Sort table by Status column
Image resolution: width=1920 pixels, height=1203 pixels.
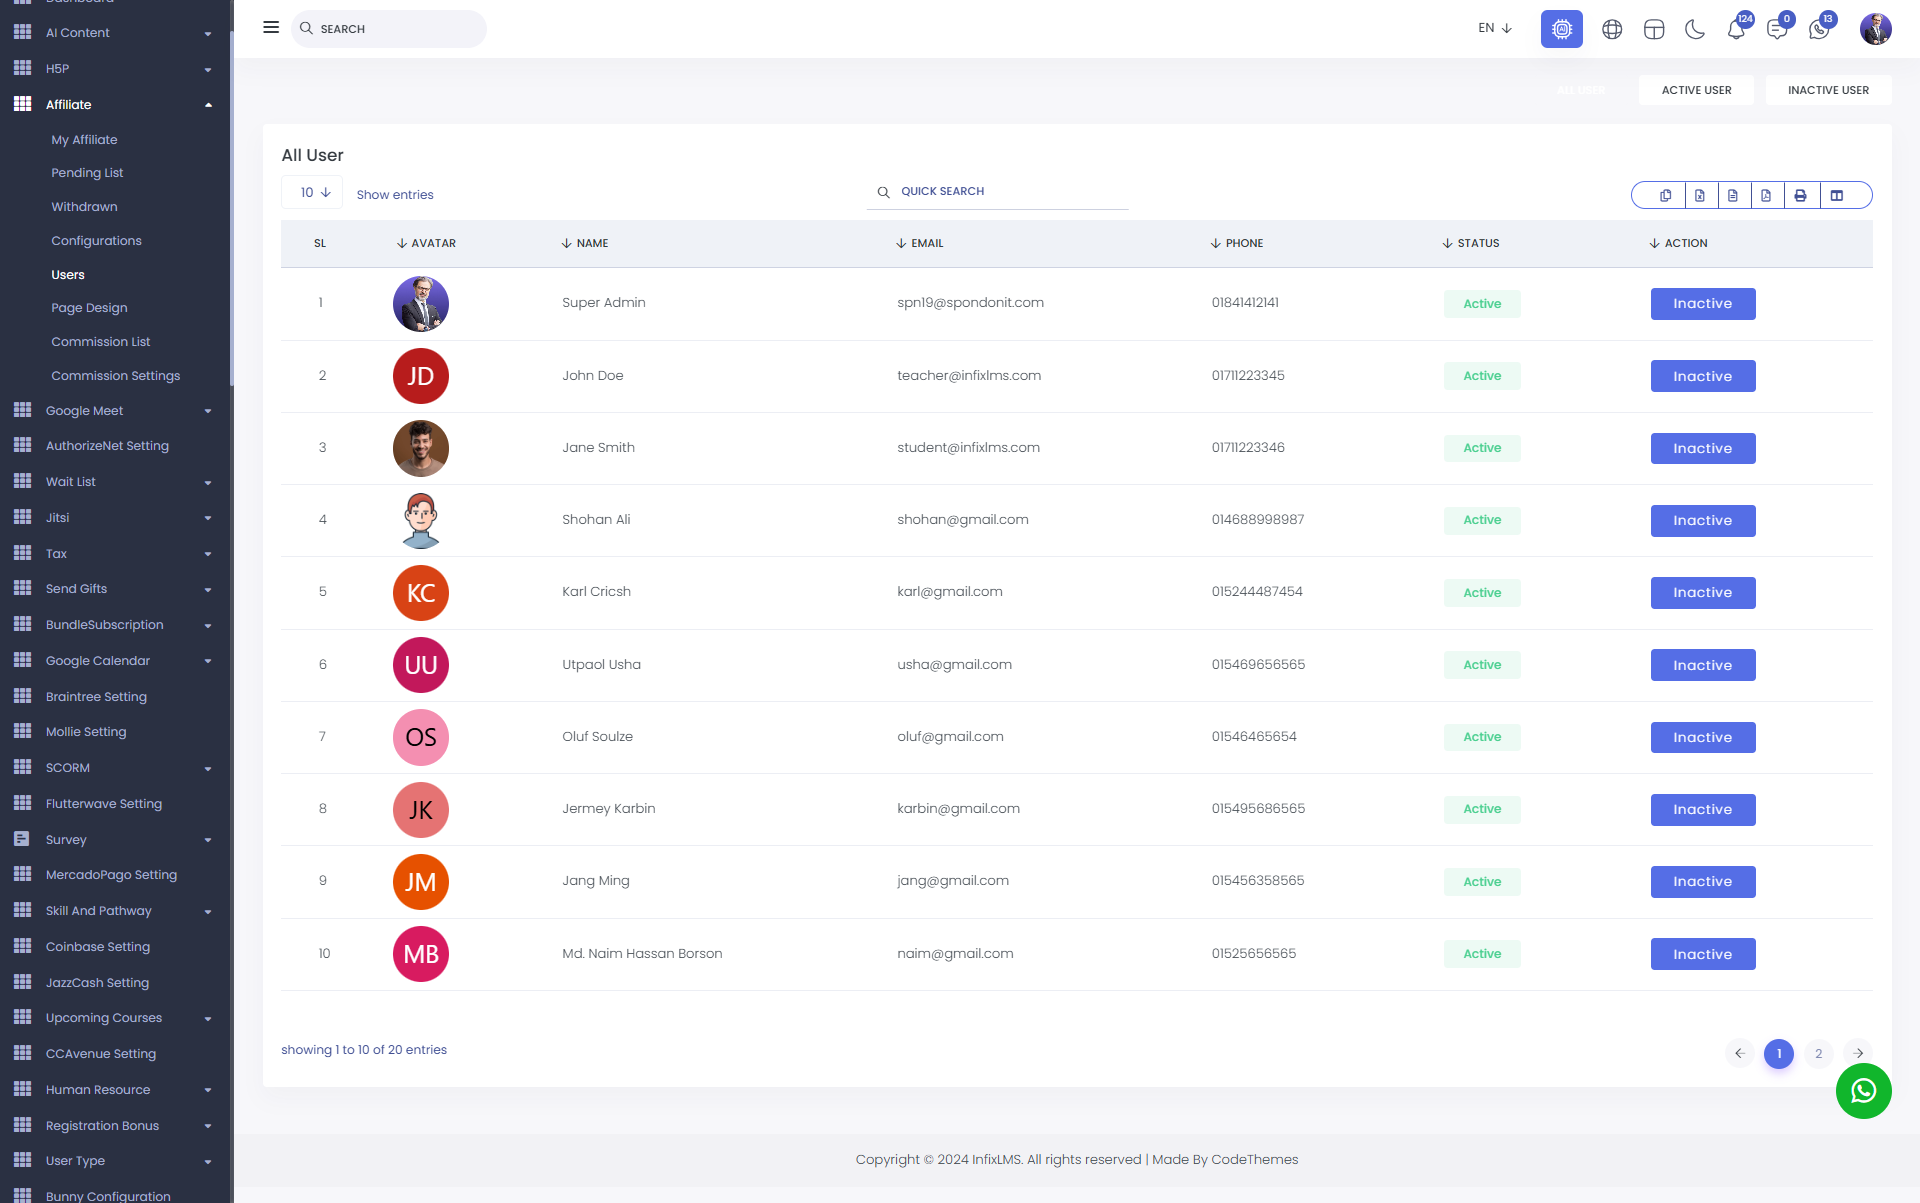1471,243
